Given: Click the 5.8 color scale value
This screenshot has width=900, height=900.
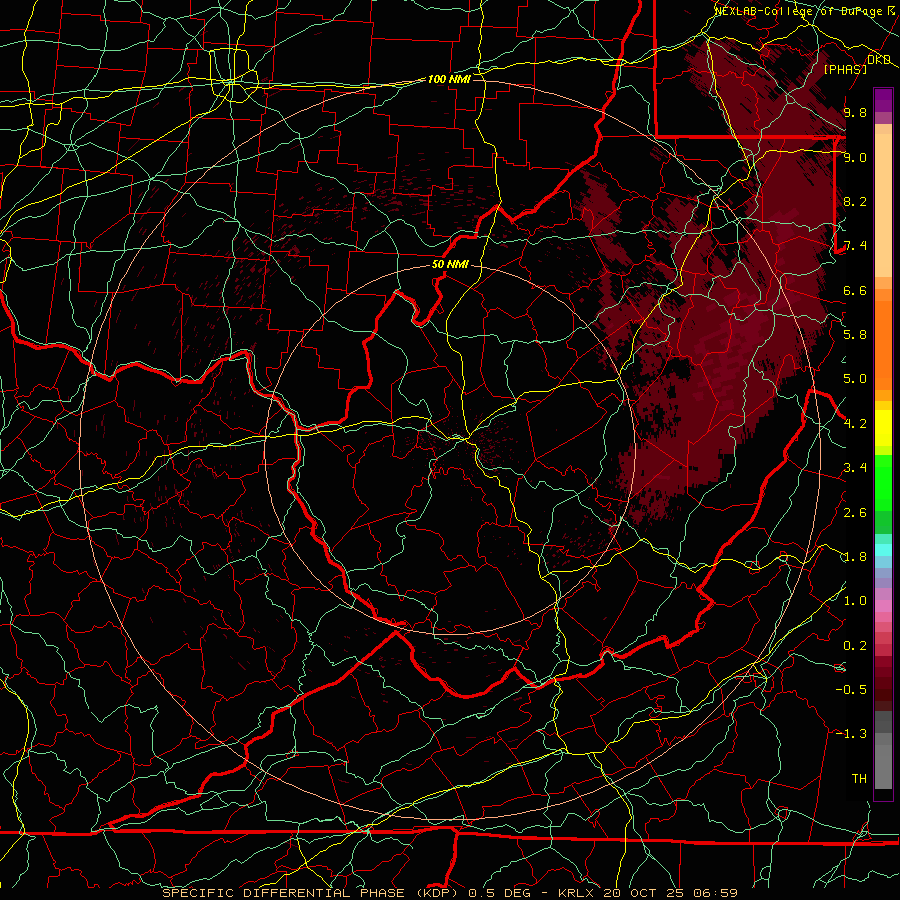Looking at the screenshot, I should (855, 335).
